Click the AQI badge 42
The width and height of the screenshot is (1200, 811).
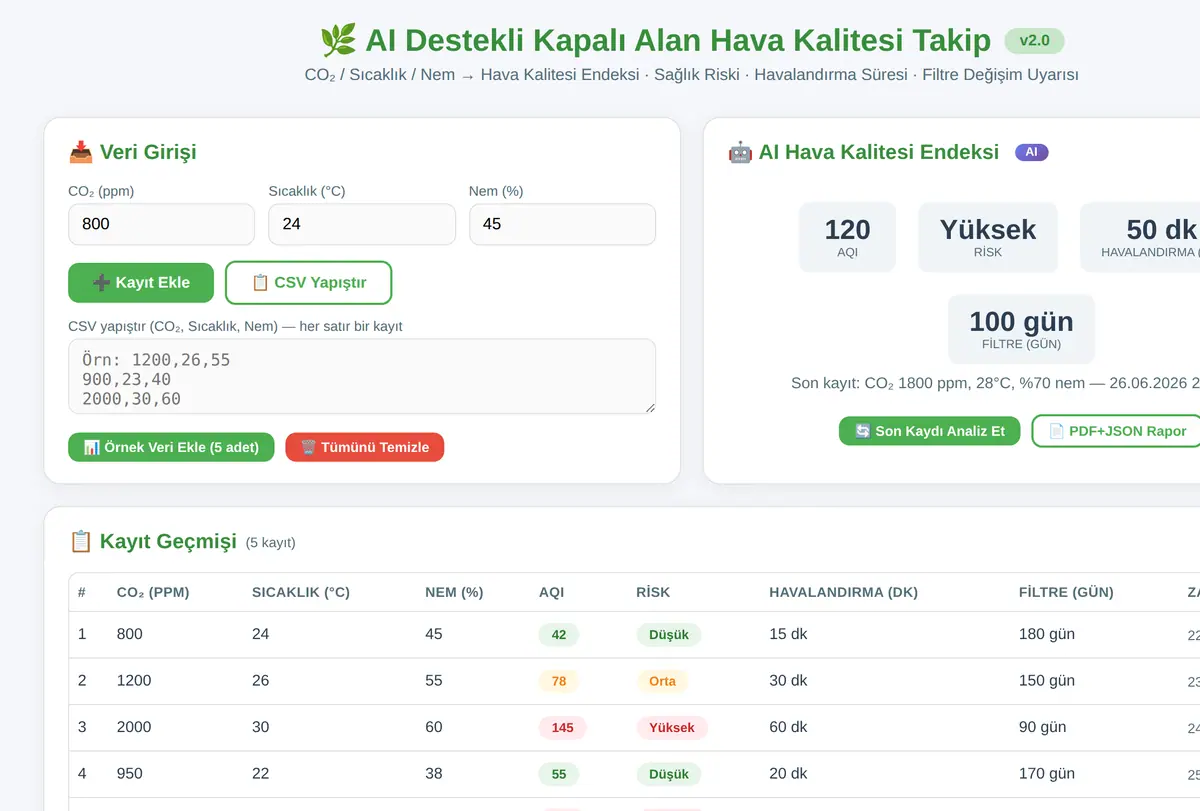click(559, 635)
